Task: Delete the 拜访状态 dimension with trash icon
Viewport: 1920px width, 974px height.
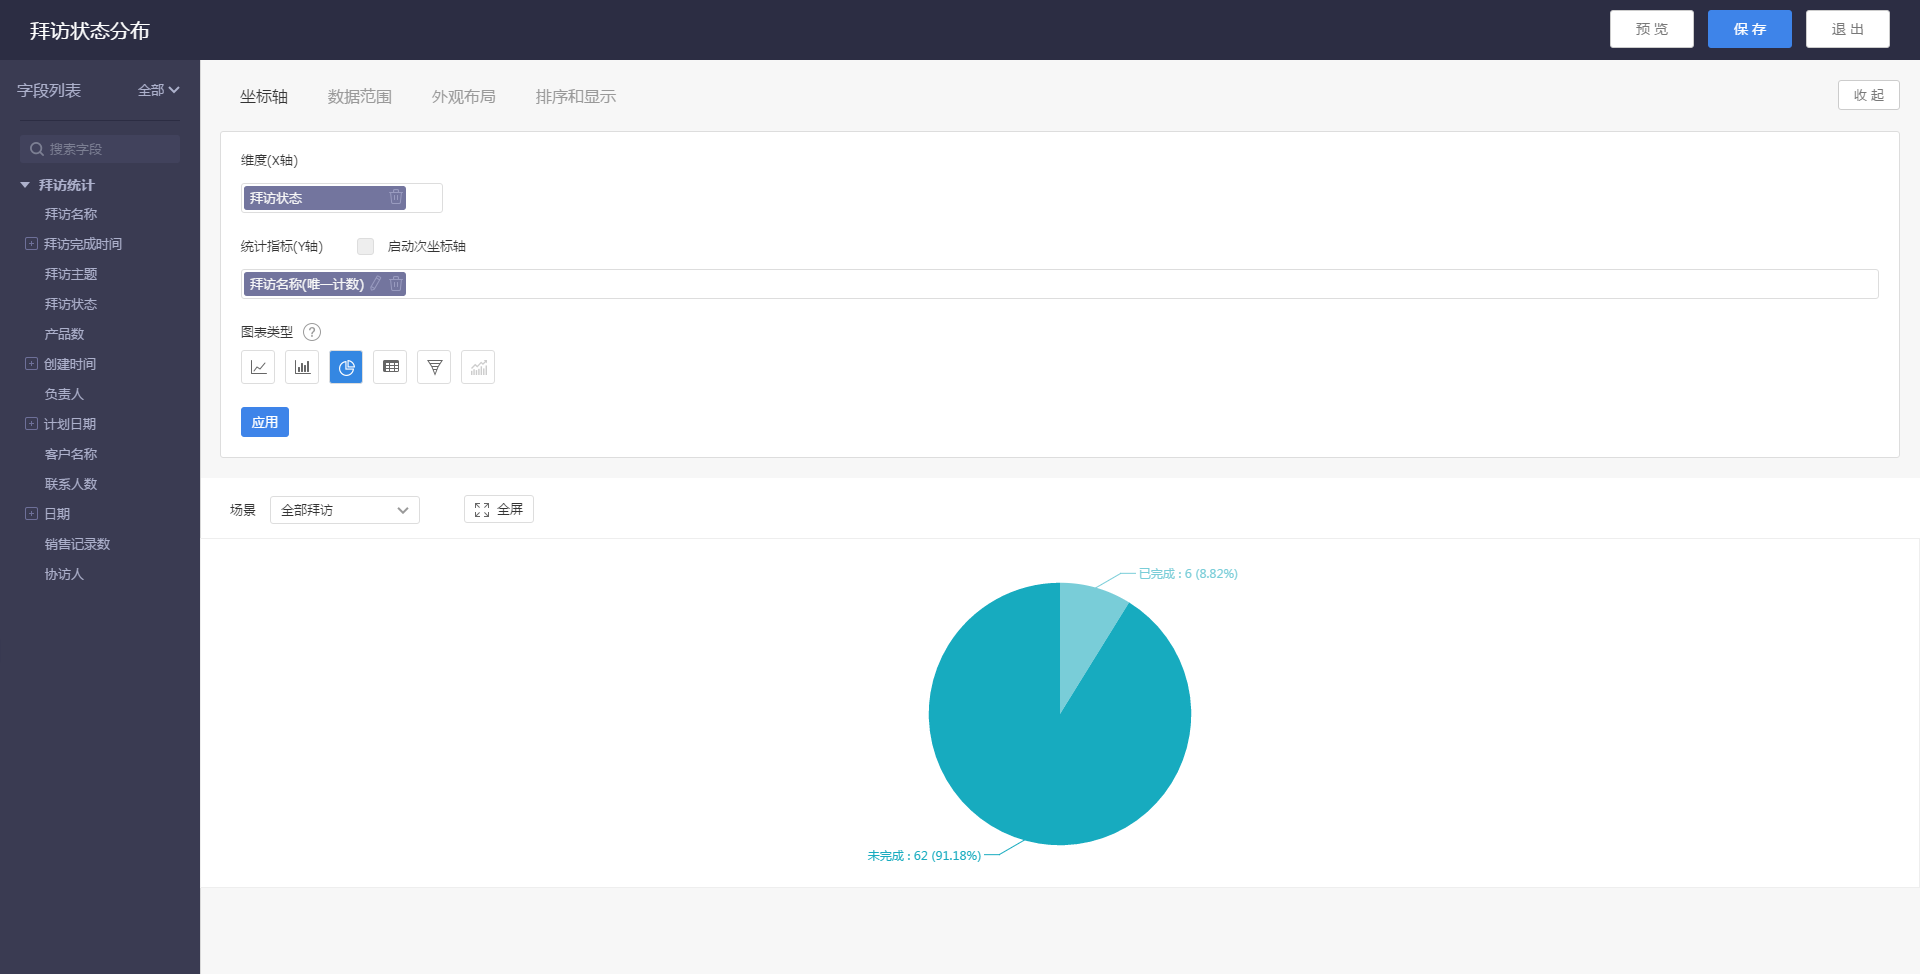Action: (x=396, y=198)
